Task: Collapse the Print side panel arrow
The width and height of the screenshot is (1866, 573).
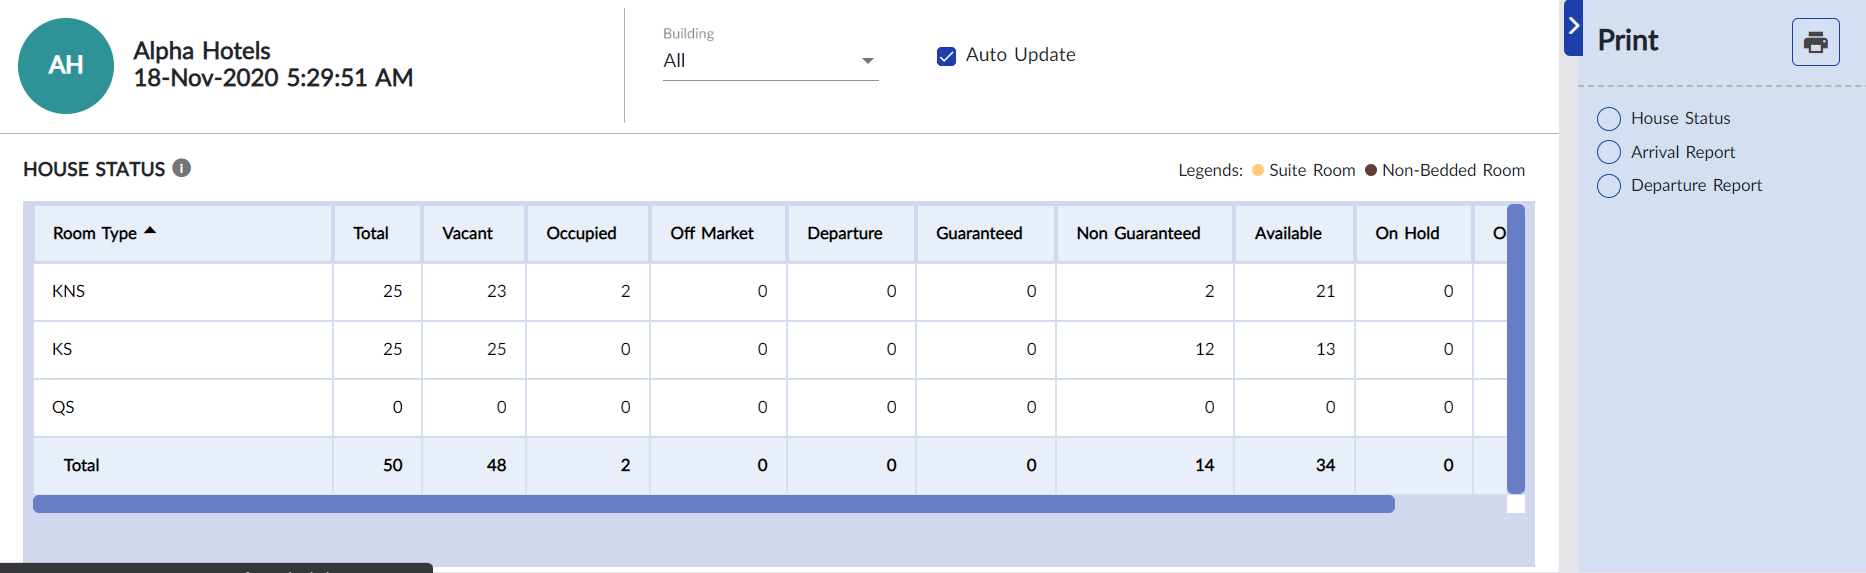Action: click(1573, 27)
